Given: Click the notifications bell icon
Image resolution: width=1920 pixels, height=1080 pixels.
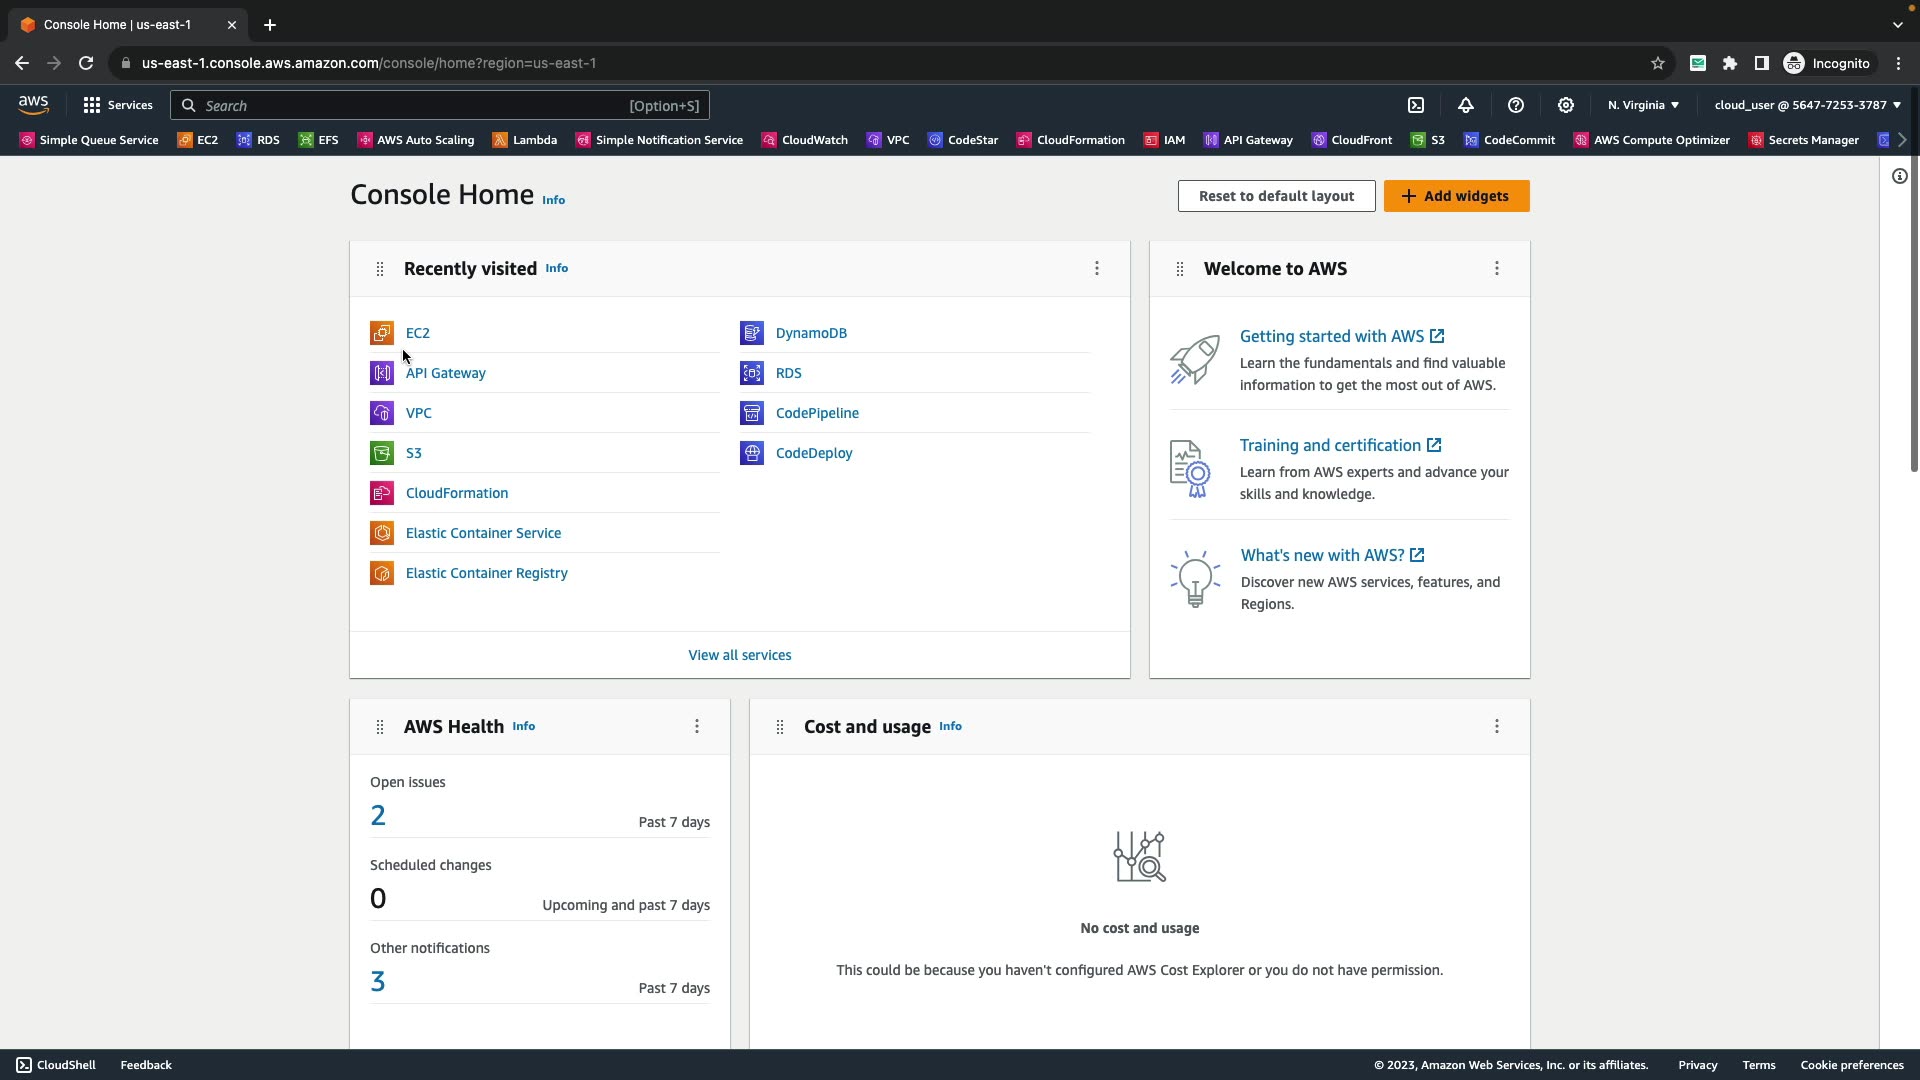Looking at the screenshot, I should click(x=1466, y=105).
